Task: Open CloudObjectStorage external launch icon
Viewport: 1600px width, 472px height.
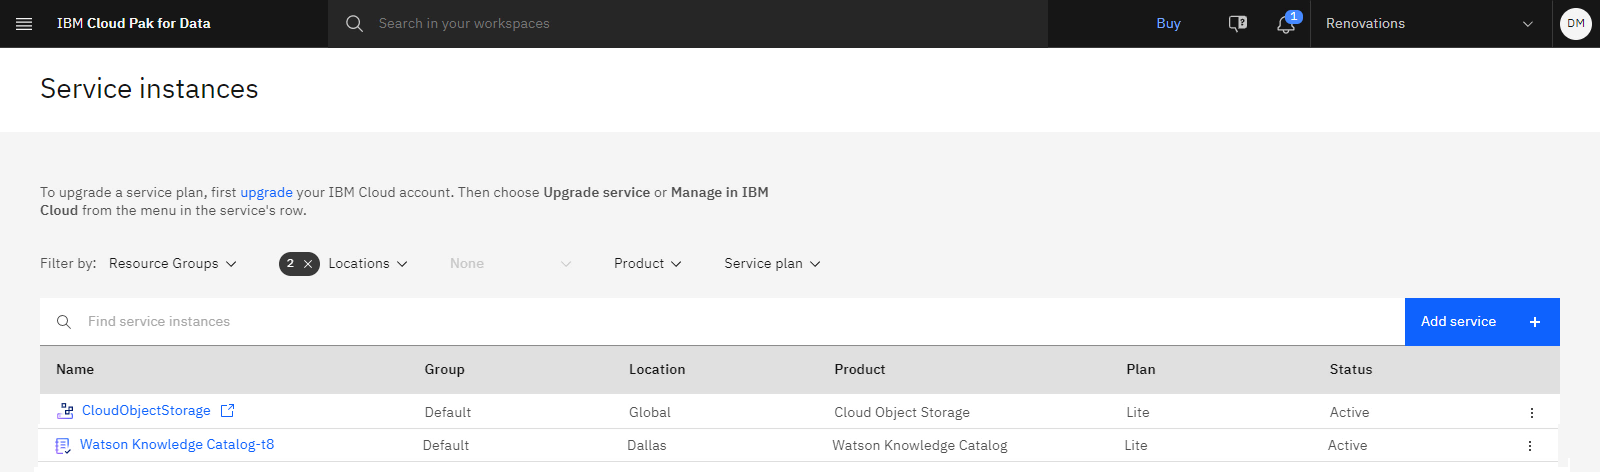Action: tap(227, 410)
